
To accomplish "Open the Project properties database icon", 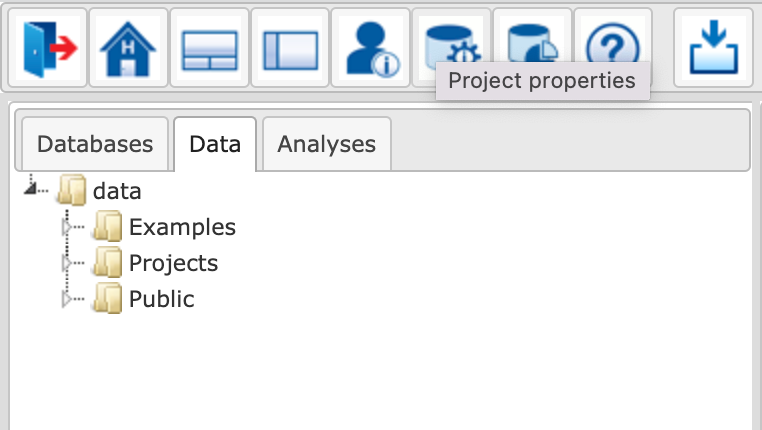I will (451, 44).
